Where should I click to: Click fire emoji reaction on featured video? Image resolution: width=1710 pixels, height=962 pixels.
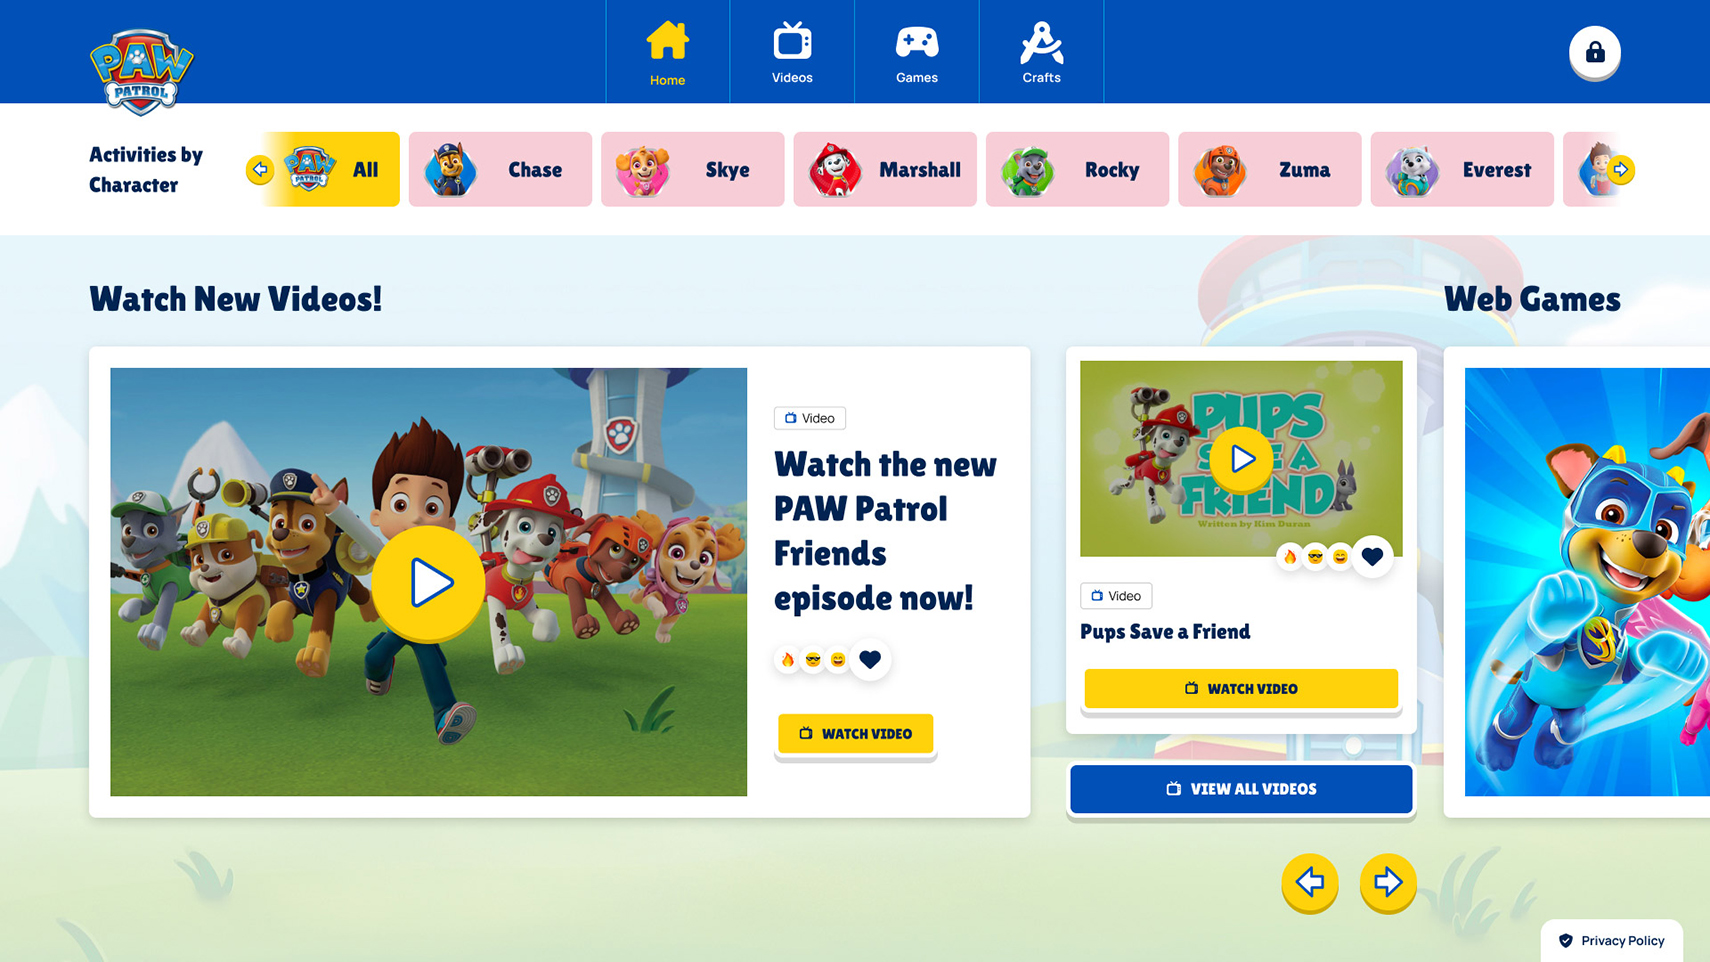pyautogui.click(x=788, y=659)
